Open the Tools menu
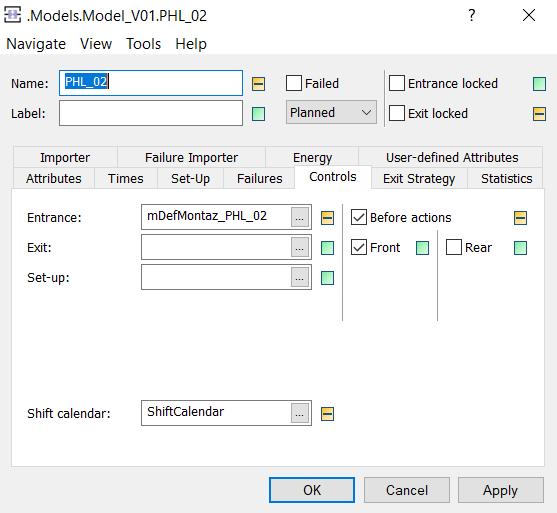 coord(144,44)
